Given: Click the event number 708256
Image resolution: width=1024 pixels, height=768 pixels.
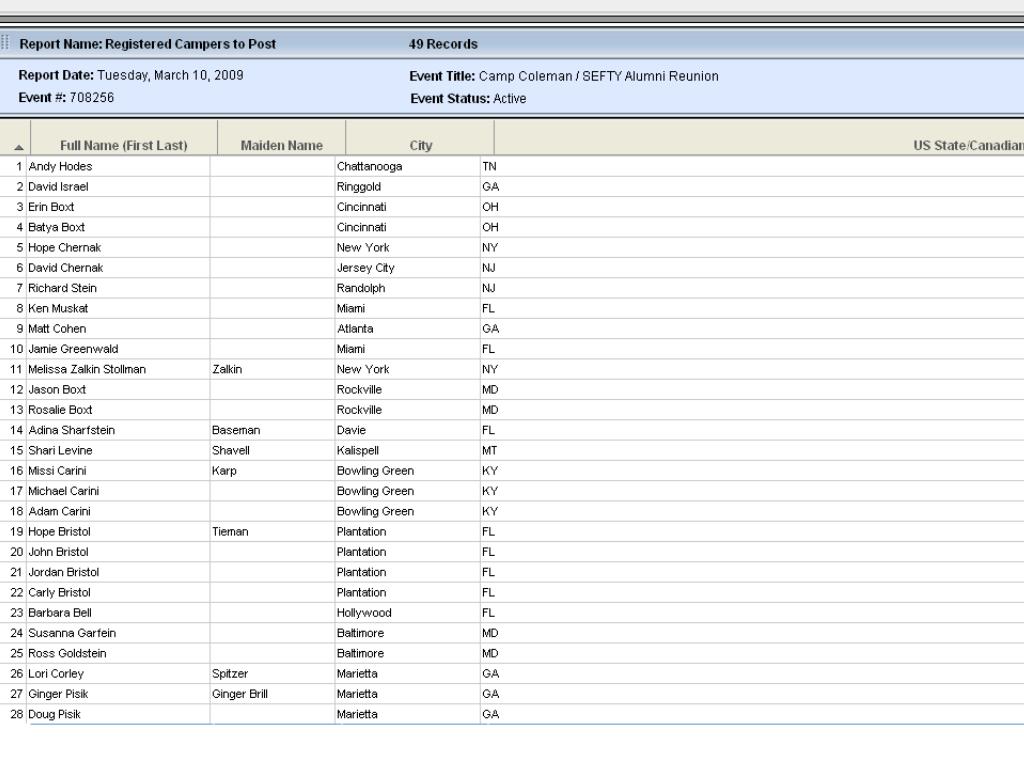Looking at the screenshot, I should [x=91, y=97].
